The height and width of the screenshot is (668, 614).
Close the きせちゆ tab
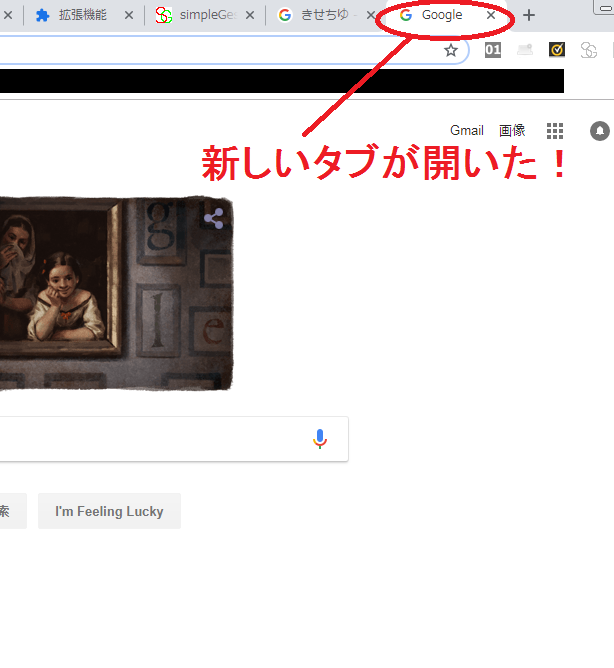click(371, 16)
